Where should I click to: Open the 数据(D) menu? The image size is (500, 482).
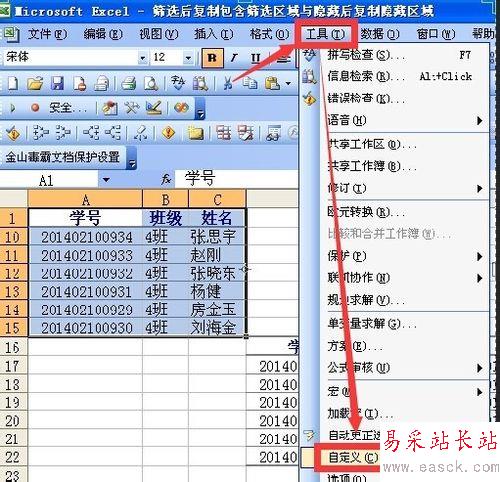pos(380,34)
